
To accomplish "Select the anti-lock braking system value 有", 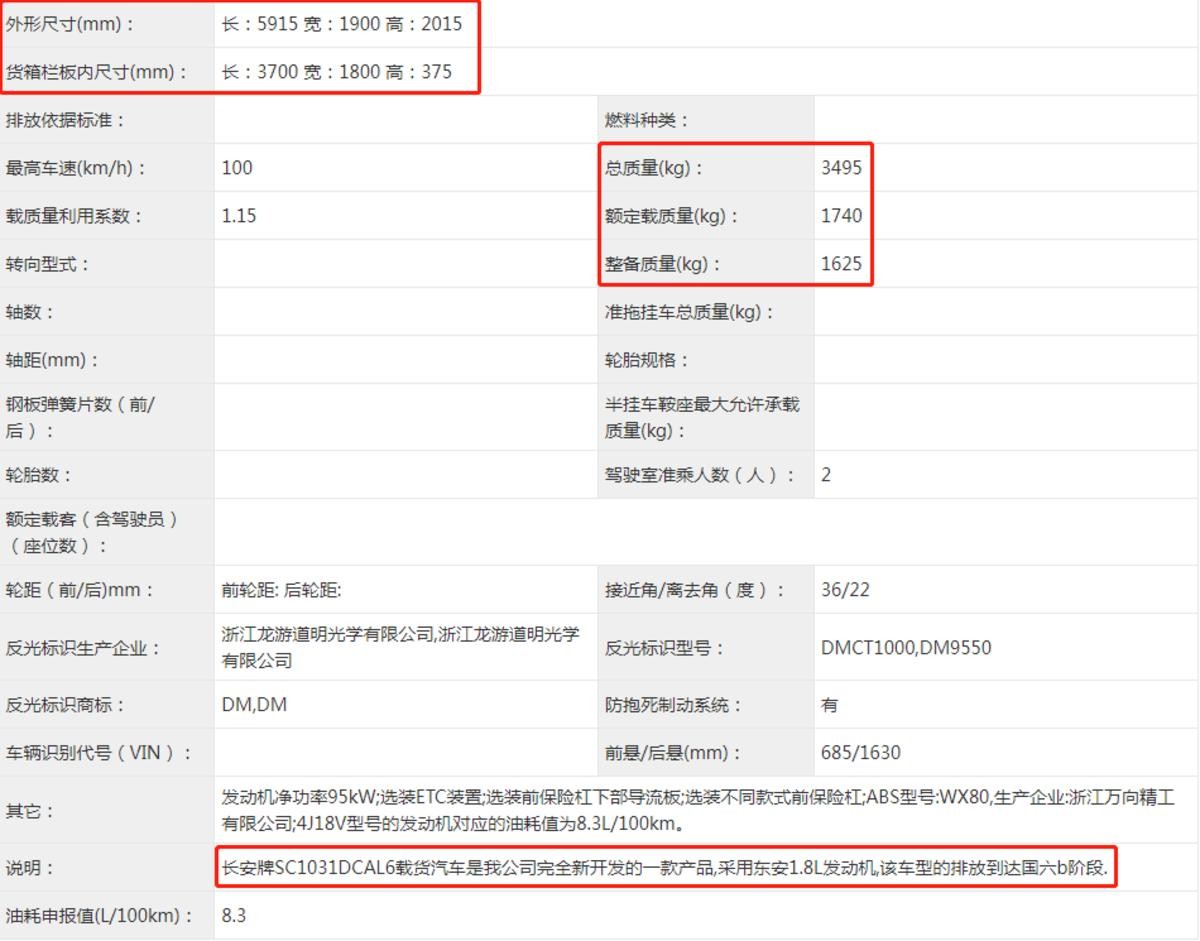I will pyautogui.click(x=829, y=705).
